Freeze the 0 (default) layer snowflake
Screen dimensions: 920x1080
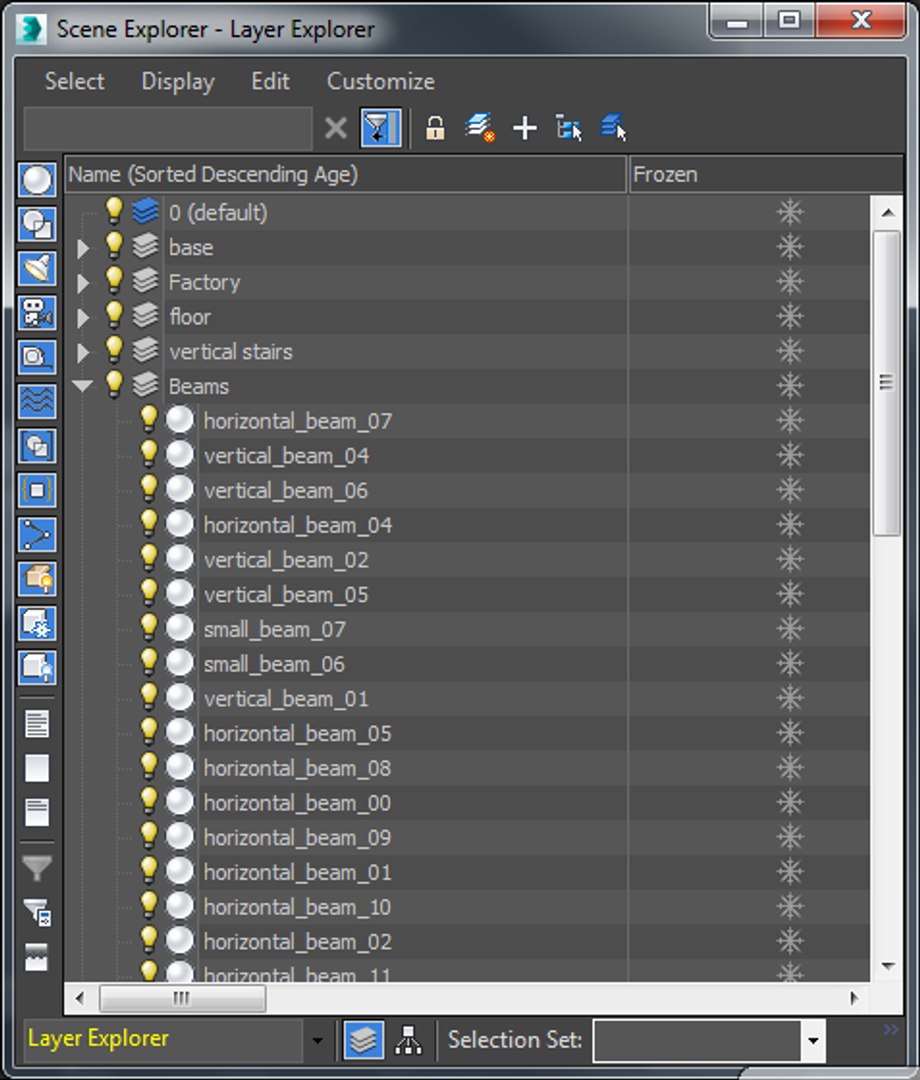pyautogui.click(x=790, y=212)
